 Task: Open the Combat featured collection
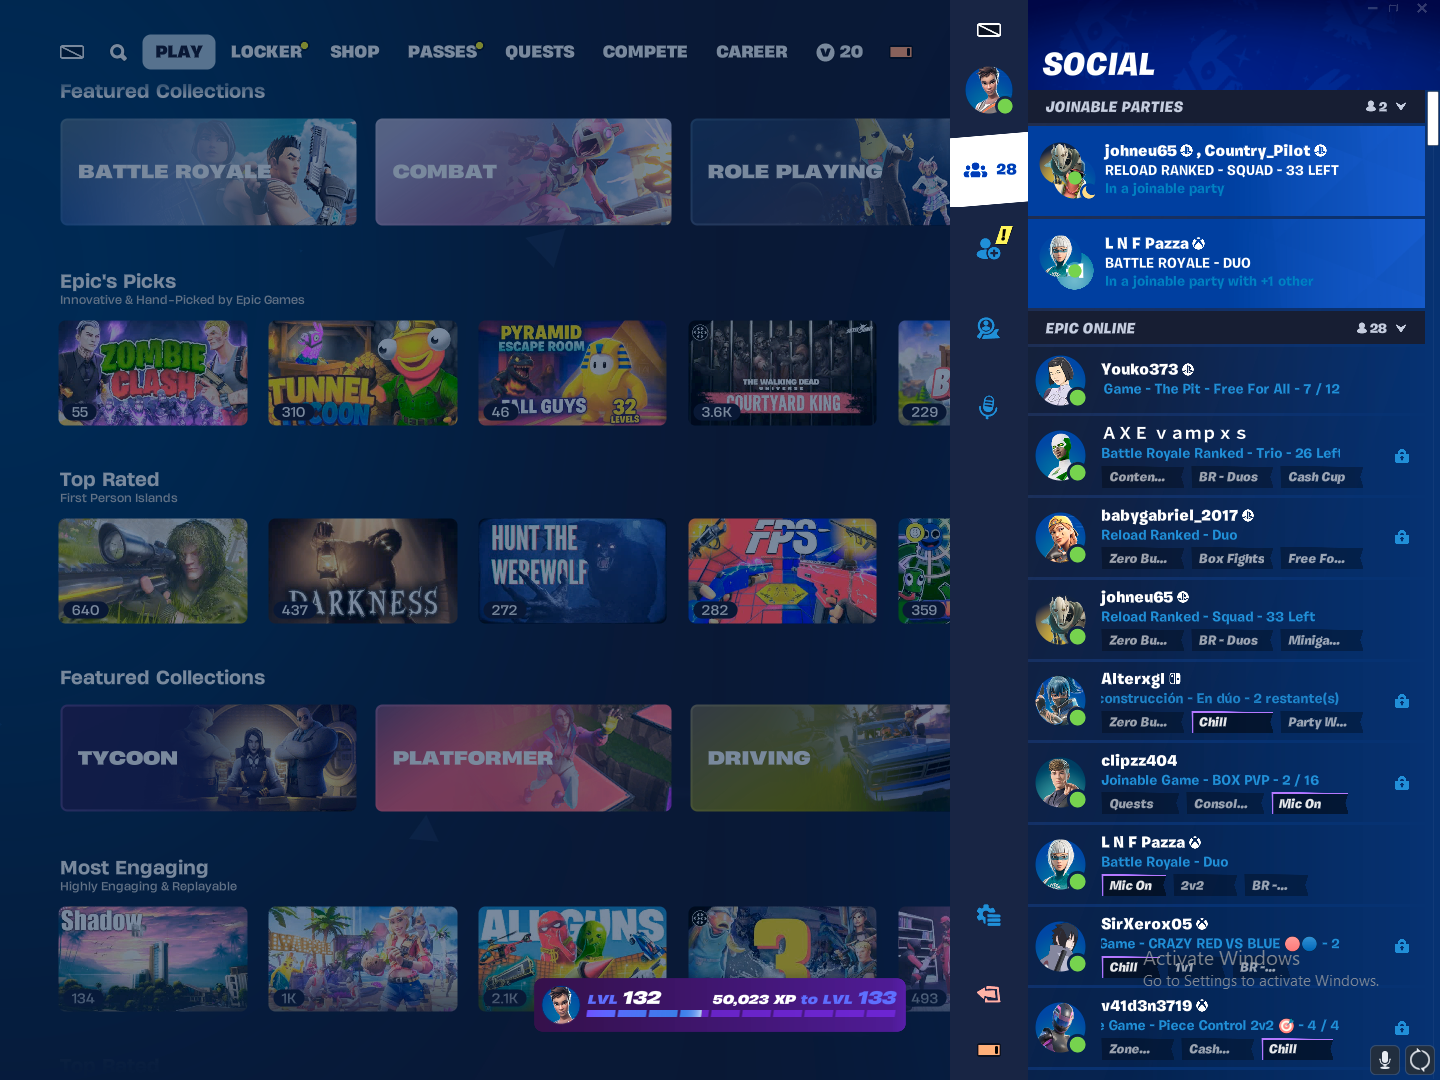[x=523, y=172]
